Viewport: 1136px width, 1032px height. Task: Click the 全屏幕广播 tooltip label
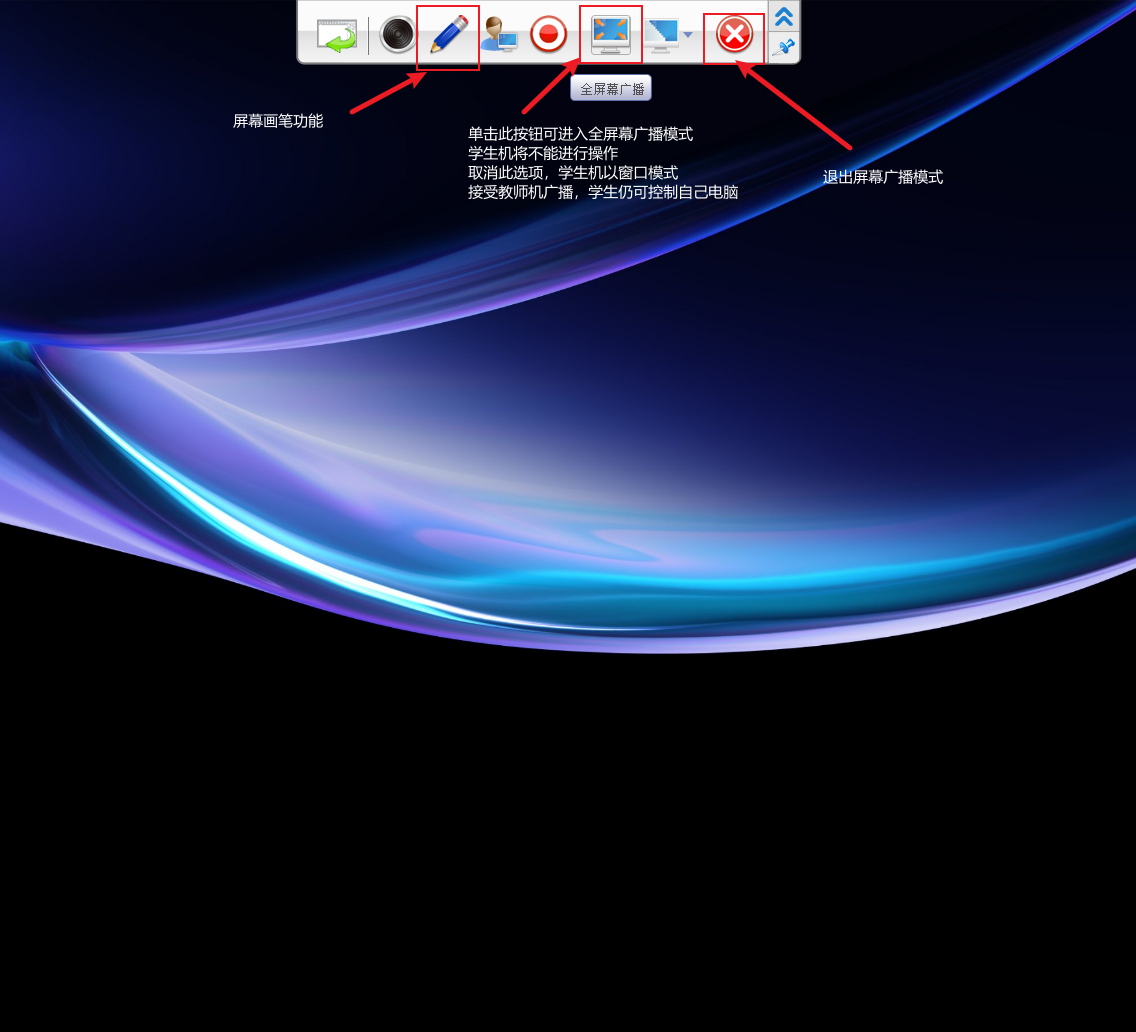tap(611, 89)
